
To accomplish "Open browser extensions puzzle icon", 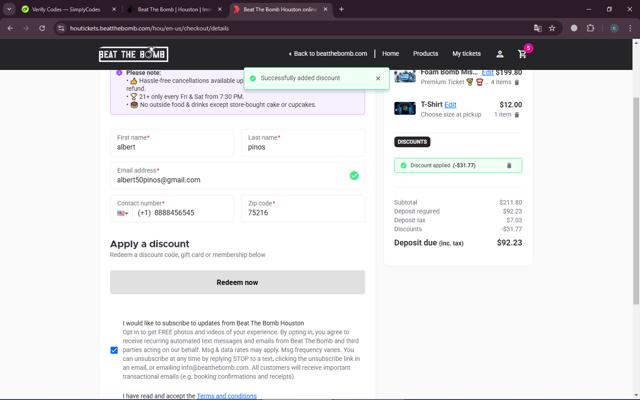I will coord(590,28).
